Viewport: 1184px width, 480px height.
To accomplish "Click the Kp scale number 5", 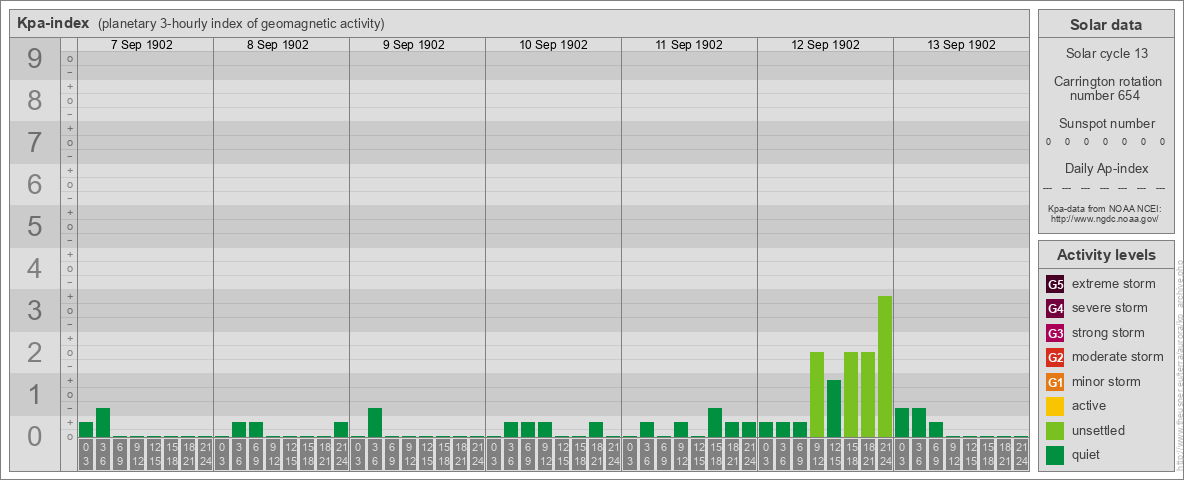I will [35, 226].
